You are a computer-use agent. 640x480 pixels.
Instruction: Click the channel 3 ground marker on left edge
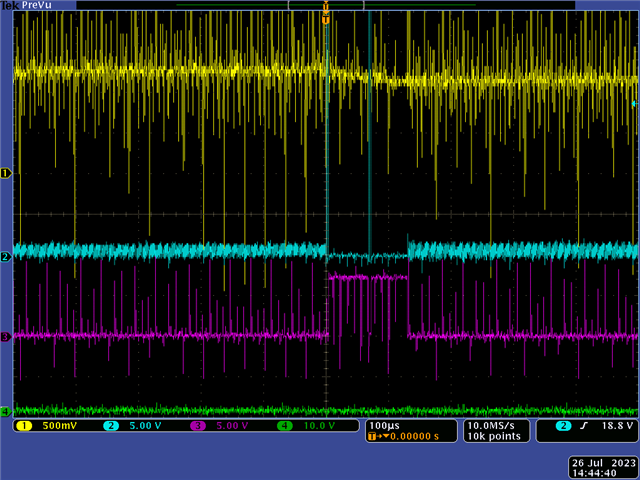point(6,337)
